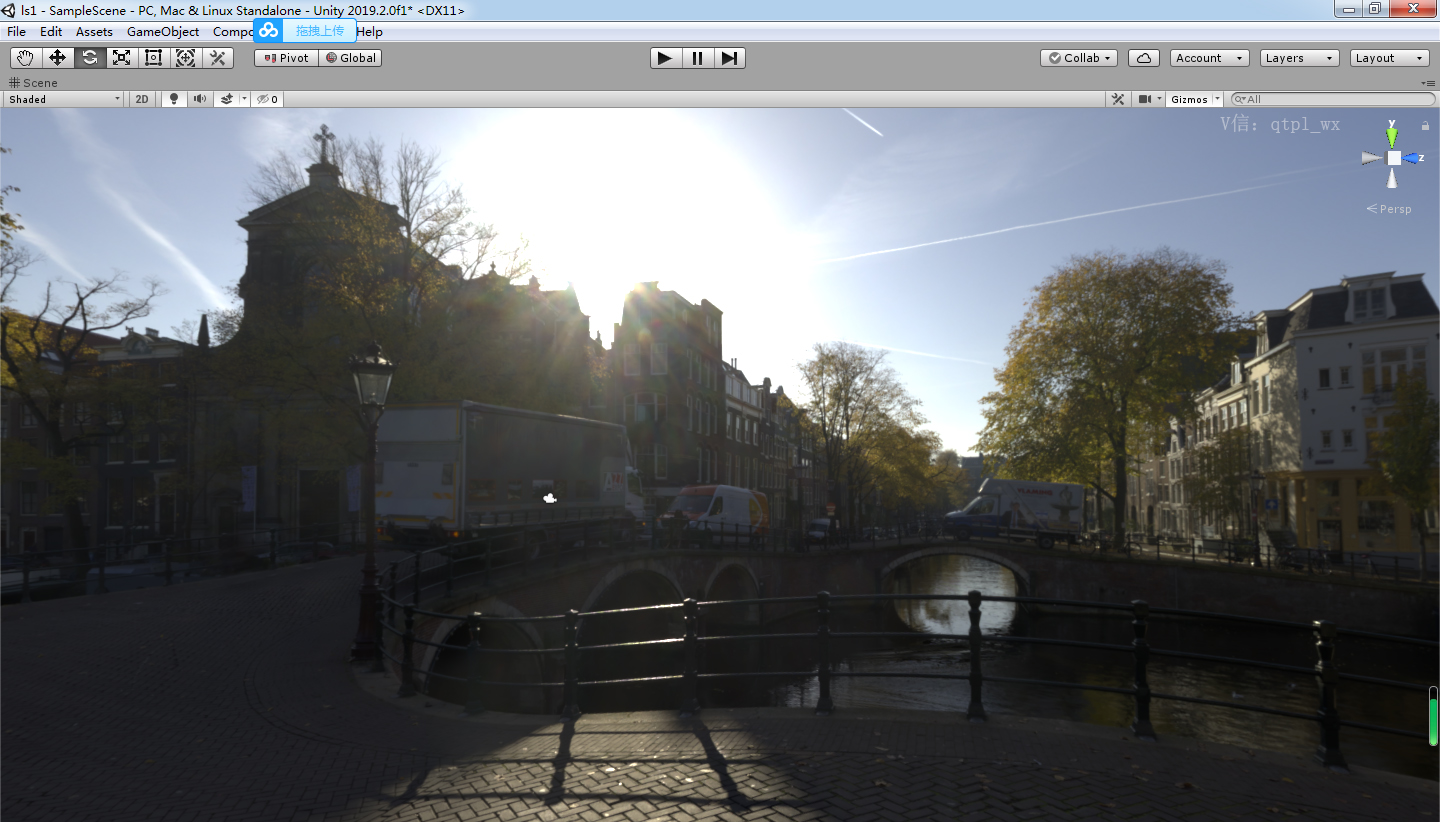This screenshot has height=822, width=1440.
Task: Select the Scale tool
Action: click(x=122, y=58)
